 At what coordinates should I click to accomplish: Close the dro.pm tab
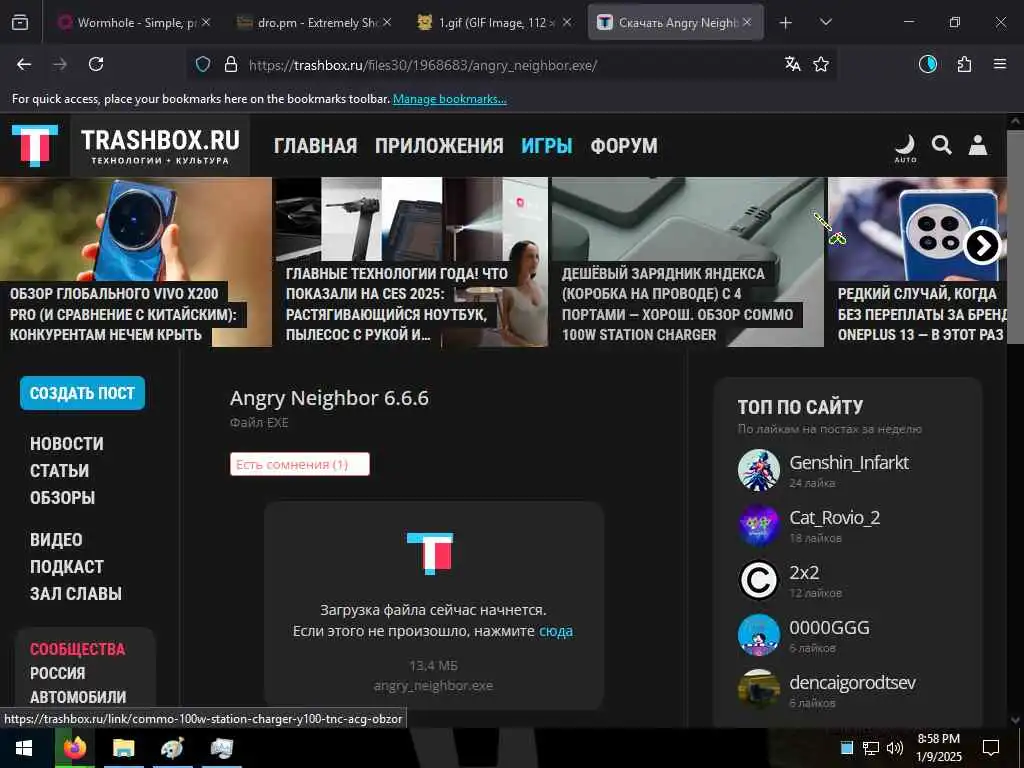click(x=387, y=22)
